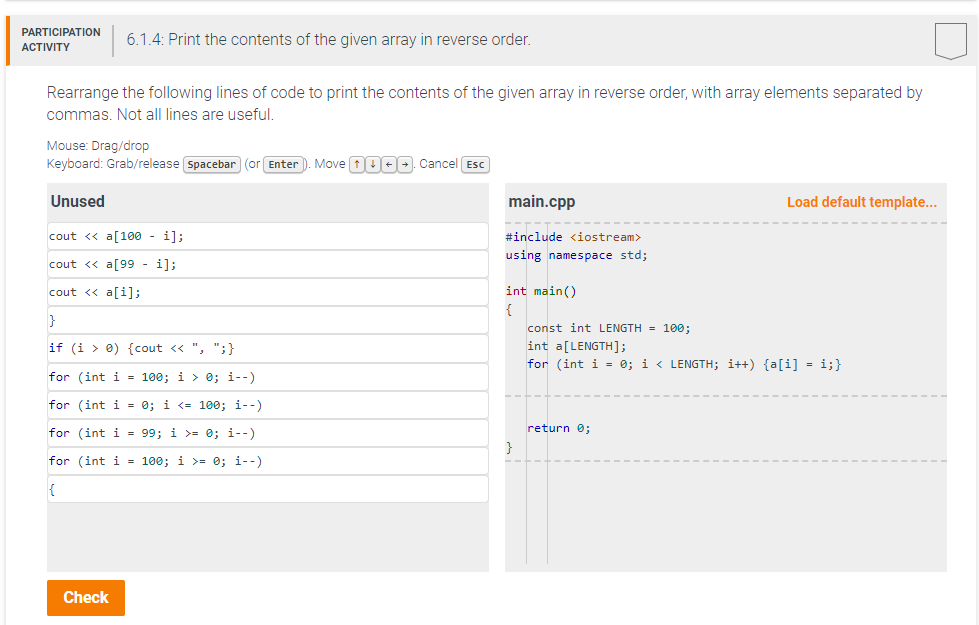Image resolution: width=979 pixels, height=625 pixels.
Task: Select 'for (int i = 100; i >= 0; i--)' block
Action: tap(268, 461)
